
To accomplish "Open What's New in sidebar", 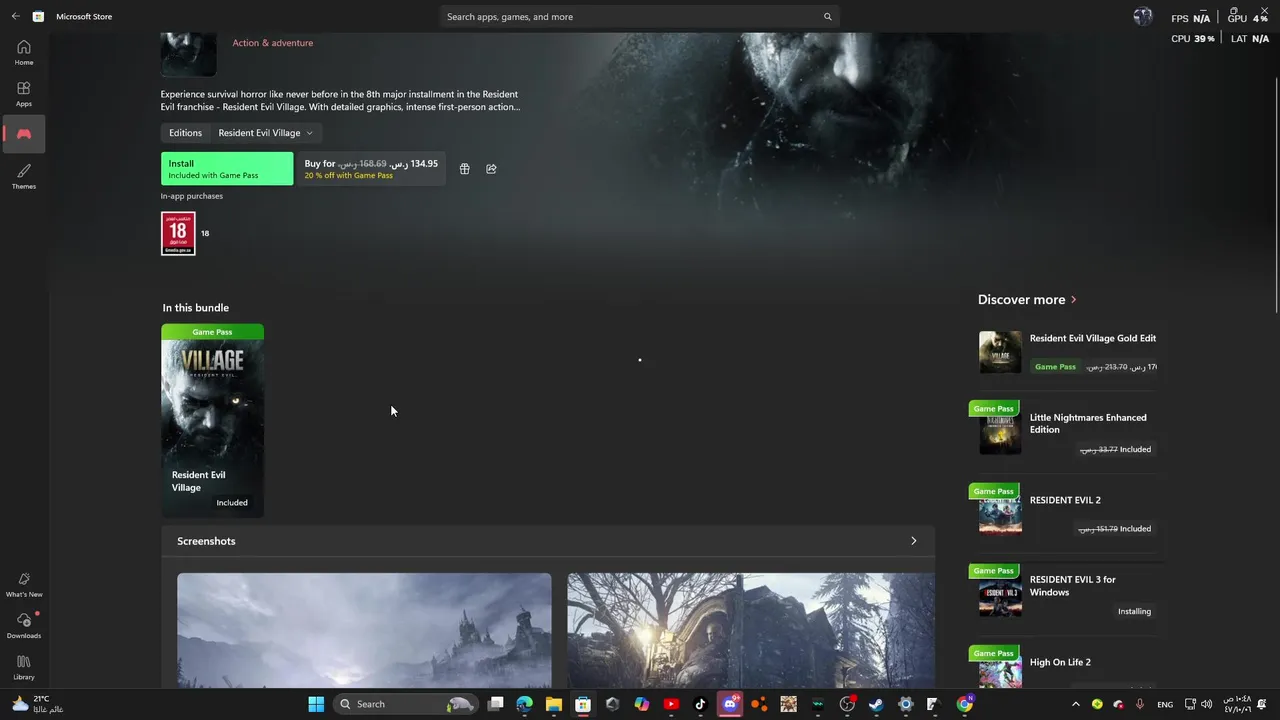I will pos(24,585).
